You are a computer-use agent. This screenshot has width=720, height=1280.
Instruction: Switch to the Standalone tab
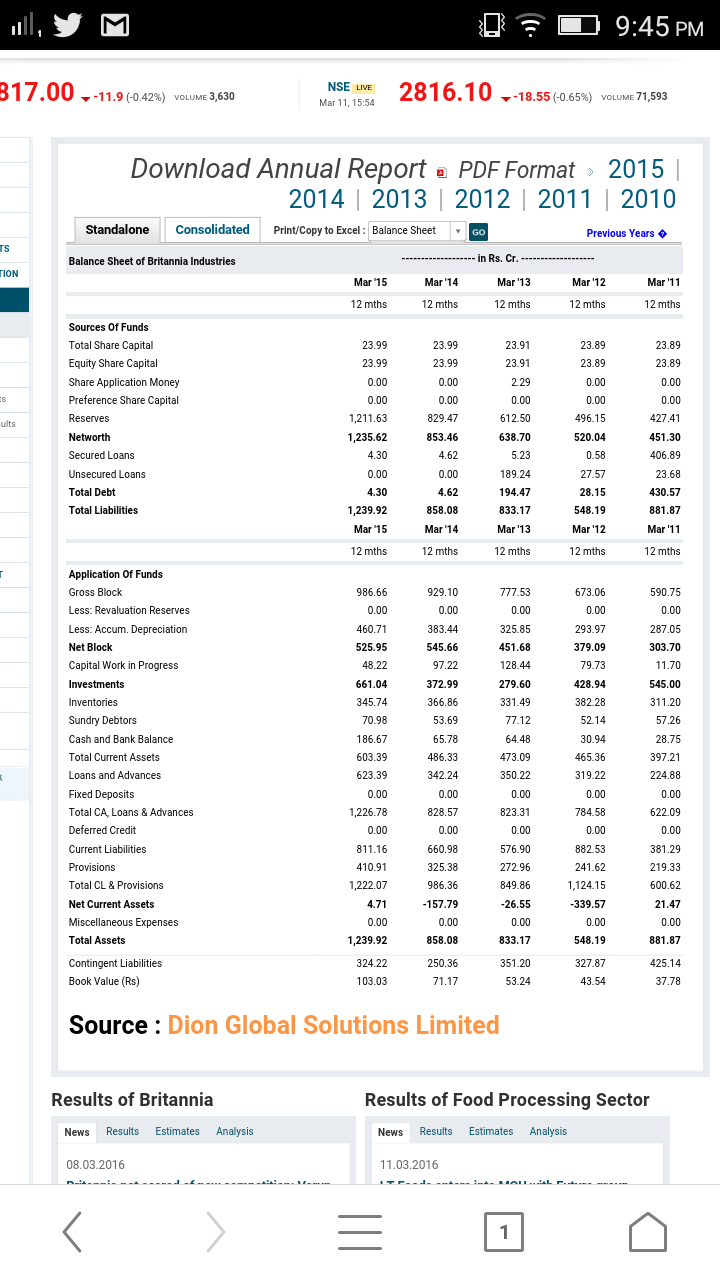click(117, 230)
